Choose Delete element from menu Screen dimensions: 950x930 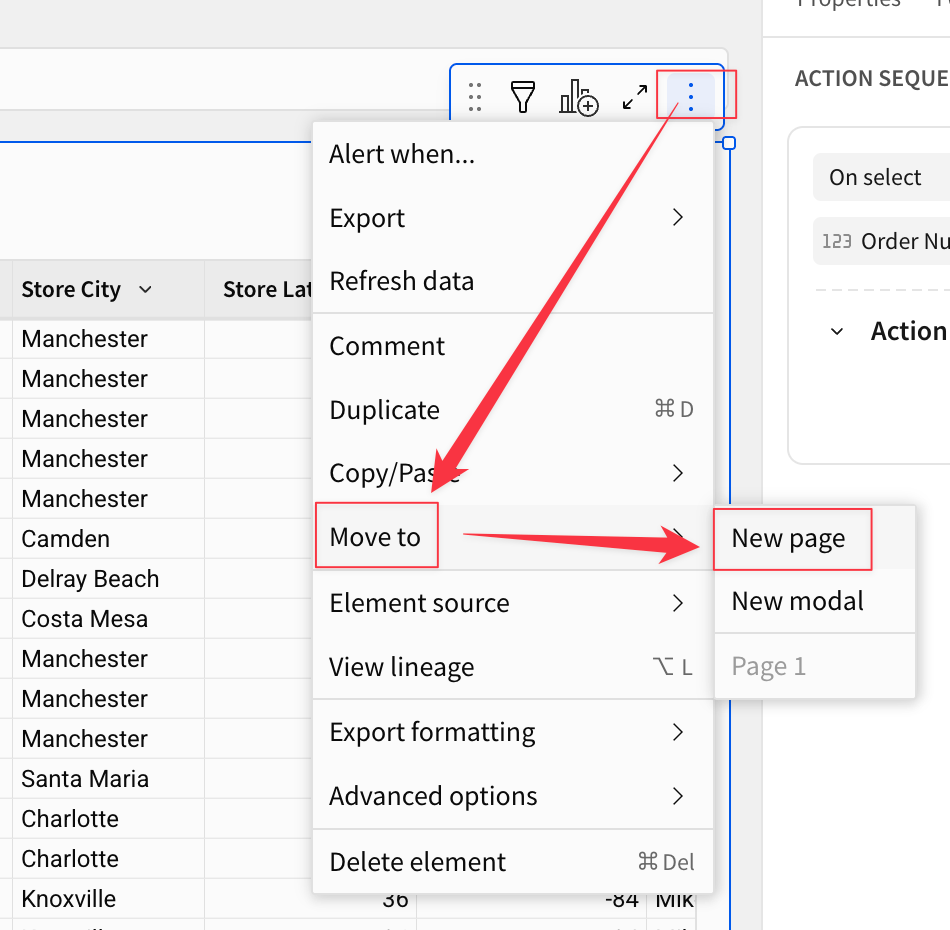point(513,862)
